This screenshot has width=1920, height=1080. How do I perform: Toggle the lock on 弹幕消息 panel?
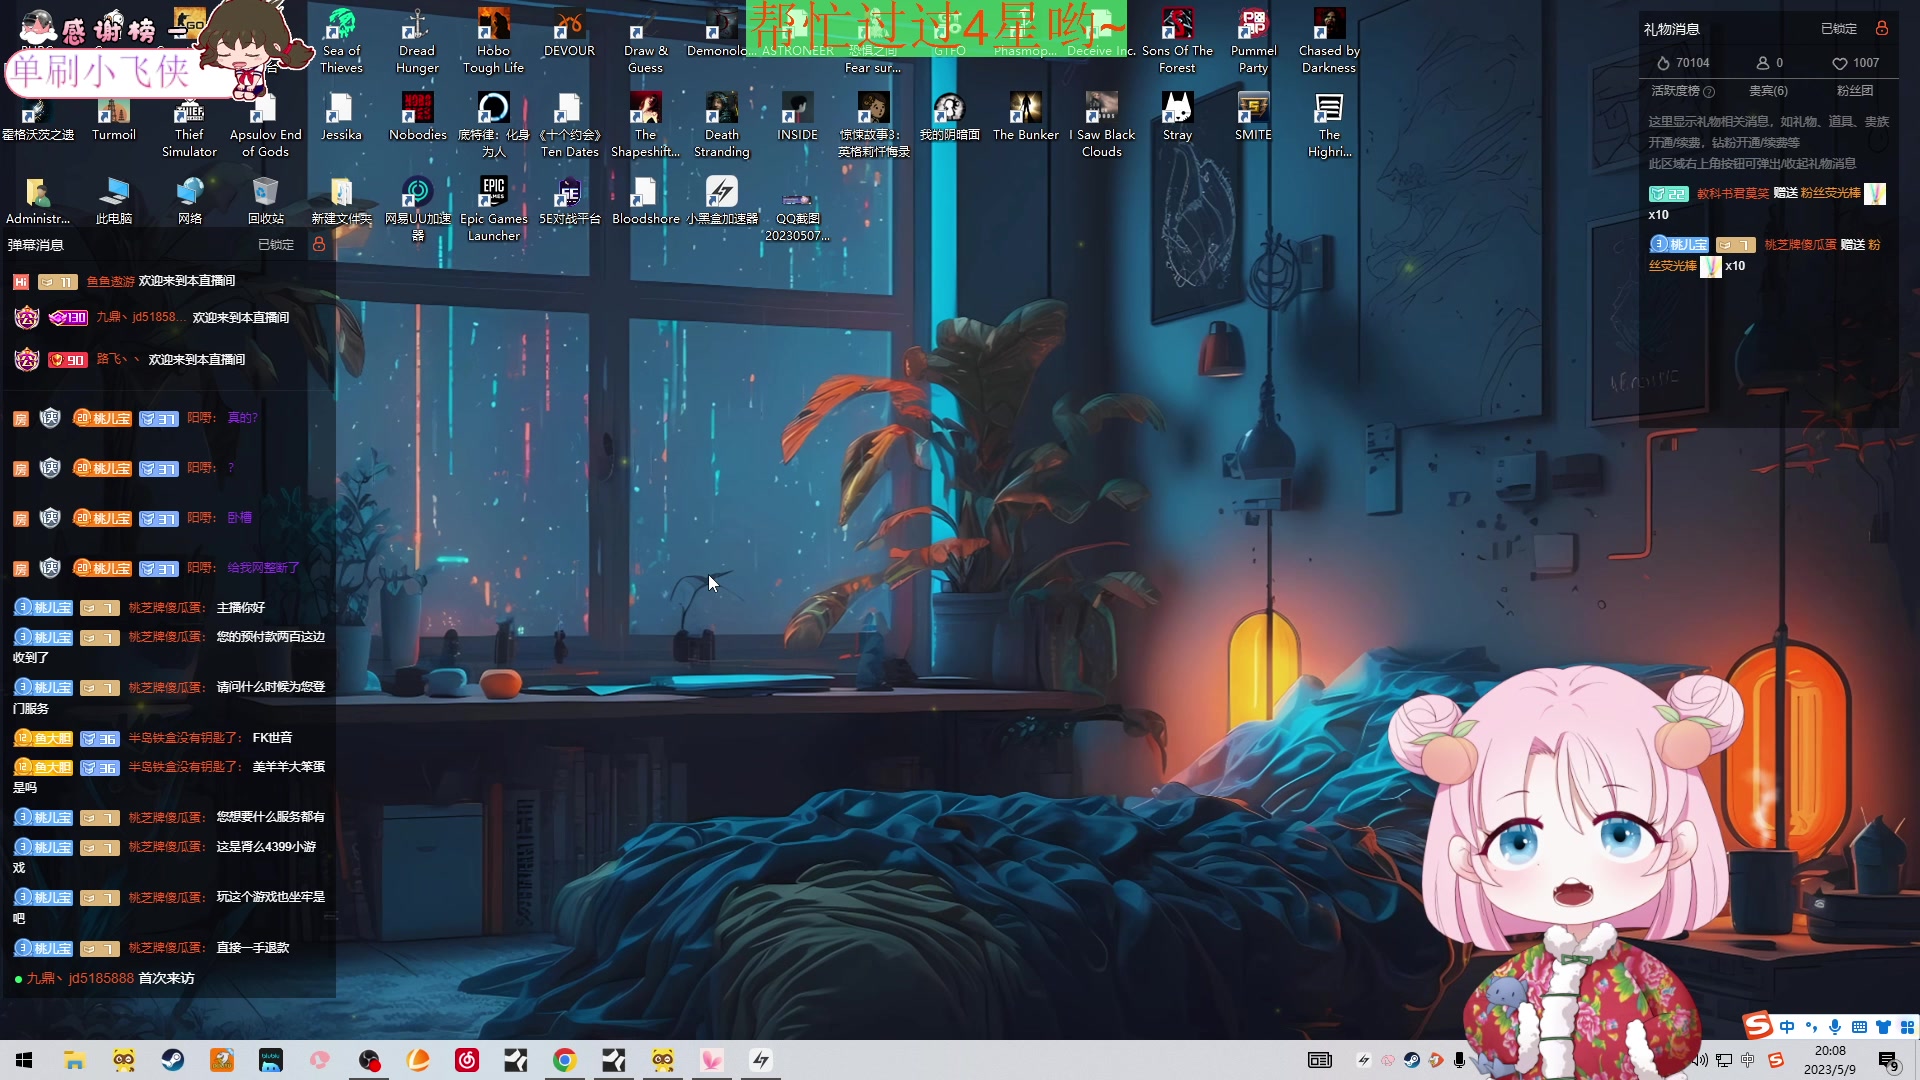[x=318, y=244]
